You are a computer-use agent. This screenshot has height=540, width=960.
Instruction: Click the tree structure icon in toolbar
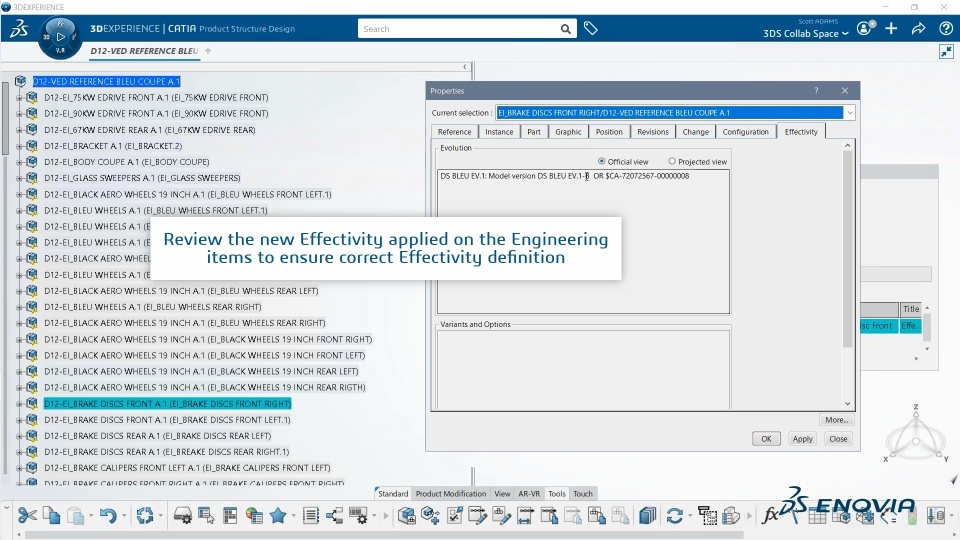click(334, 516)
